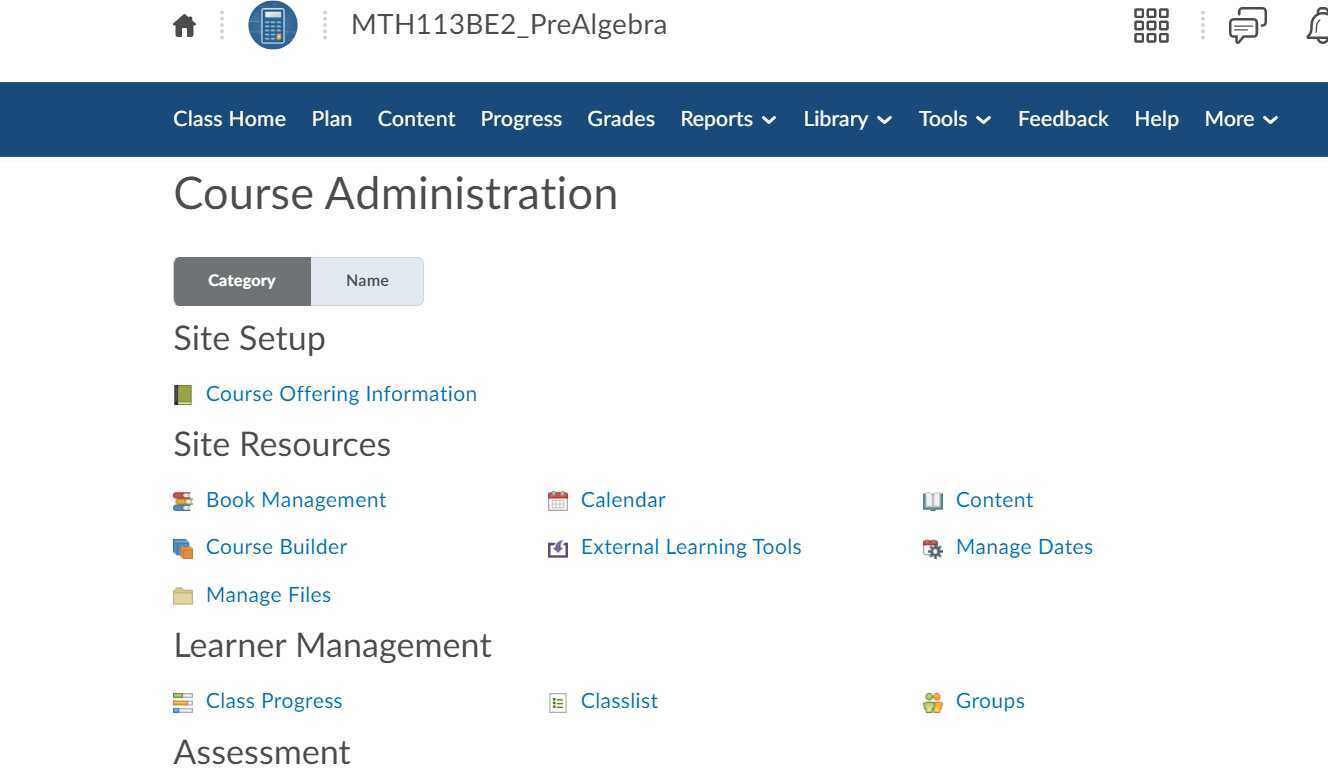Click the Course Builder blocks icon
1328x780 pixels.
tap(182, 548)
